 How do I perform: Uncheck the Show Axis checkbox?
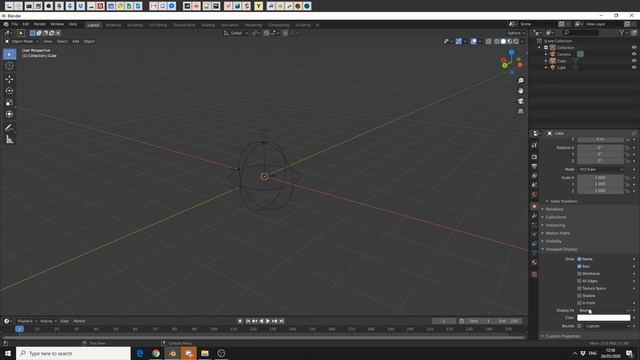(579, 267)
